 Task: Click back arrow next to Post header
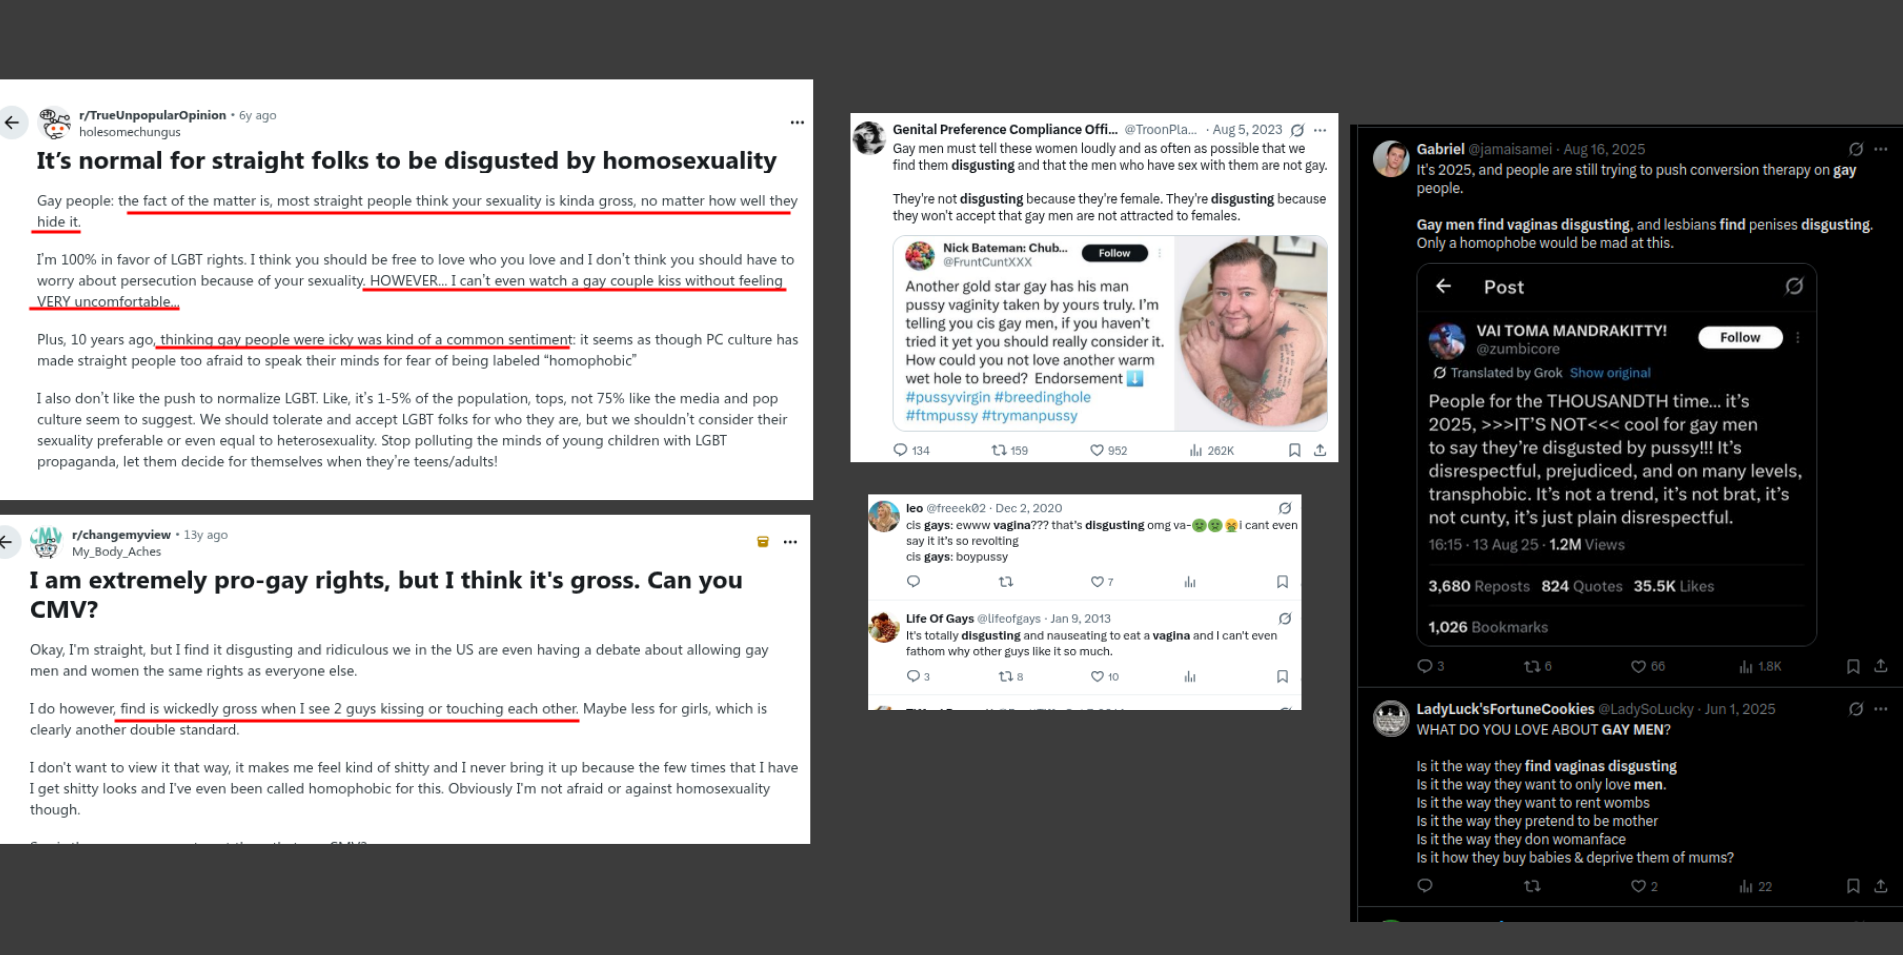1443,287
